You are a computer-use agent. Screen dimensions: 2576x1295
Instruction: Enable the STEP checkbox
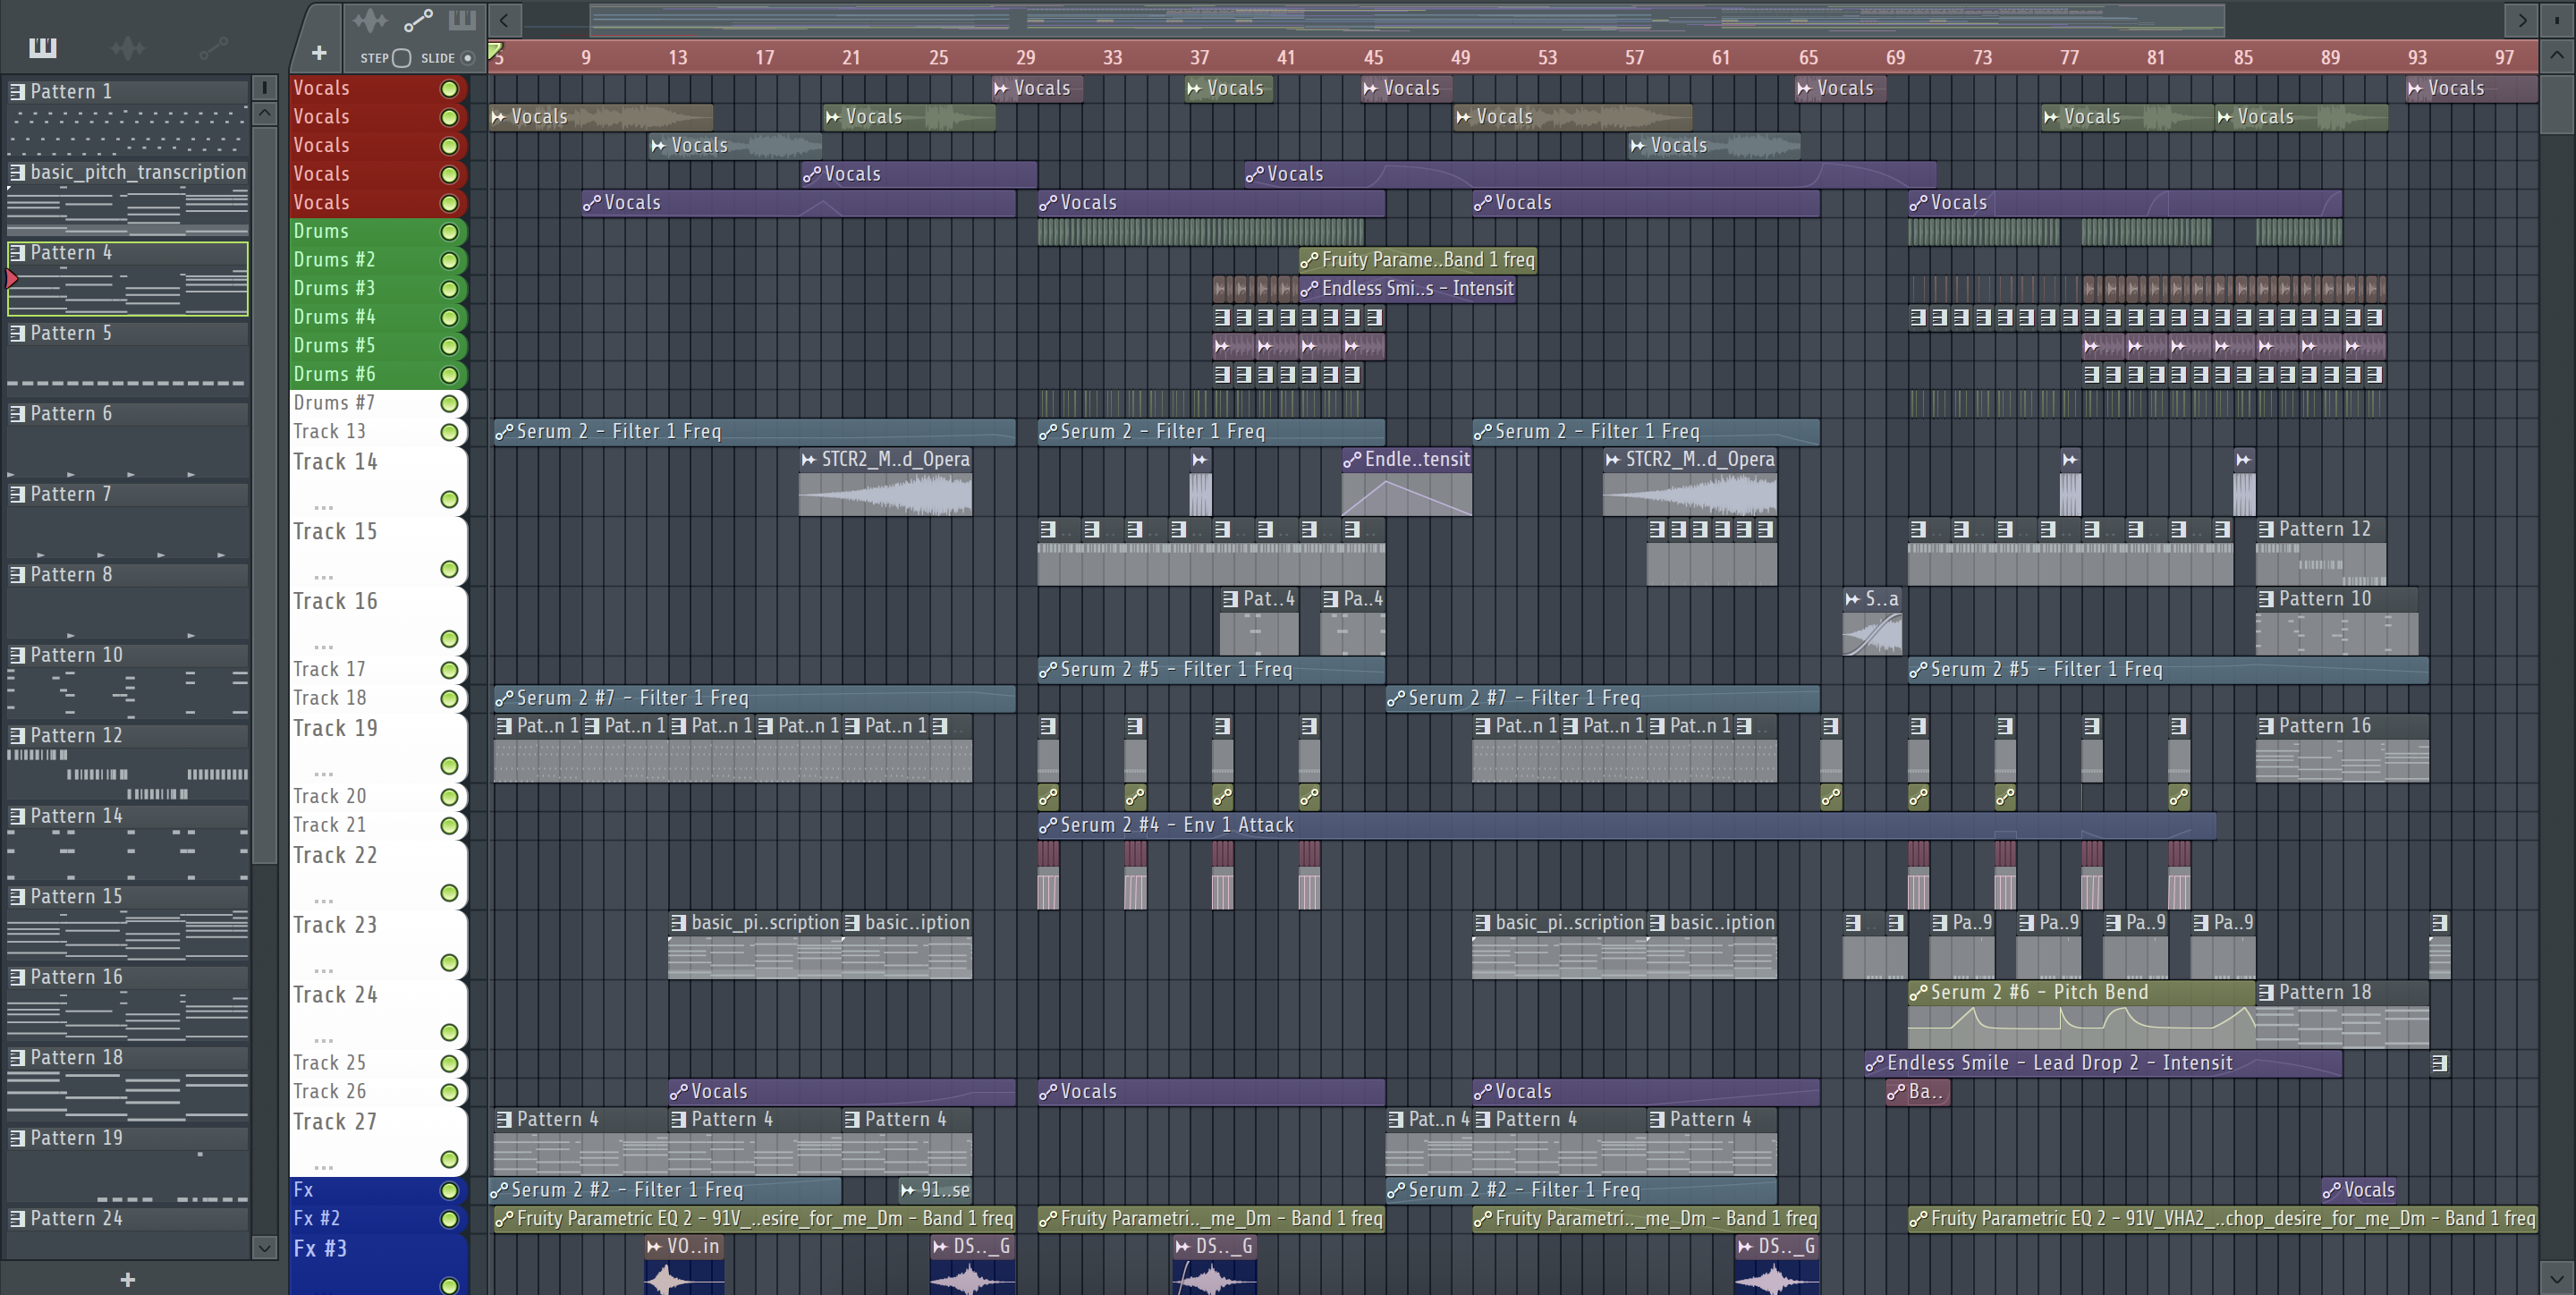pyautogui.click(x=401, y=58)
